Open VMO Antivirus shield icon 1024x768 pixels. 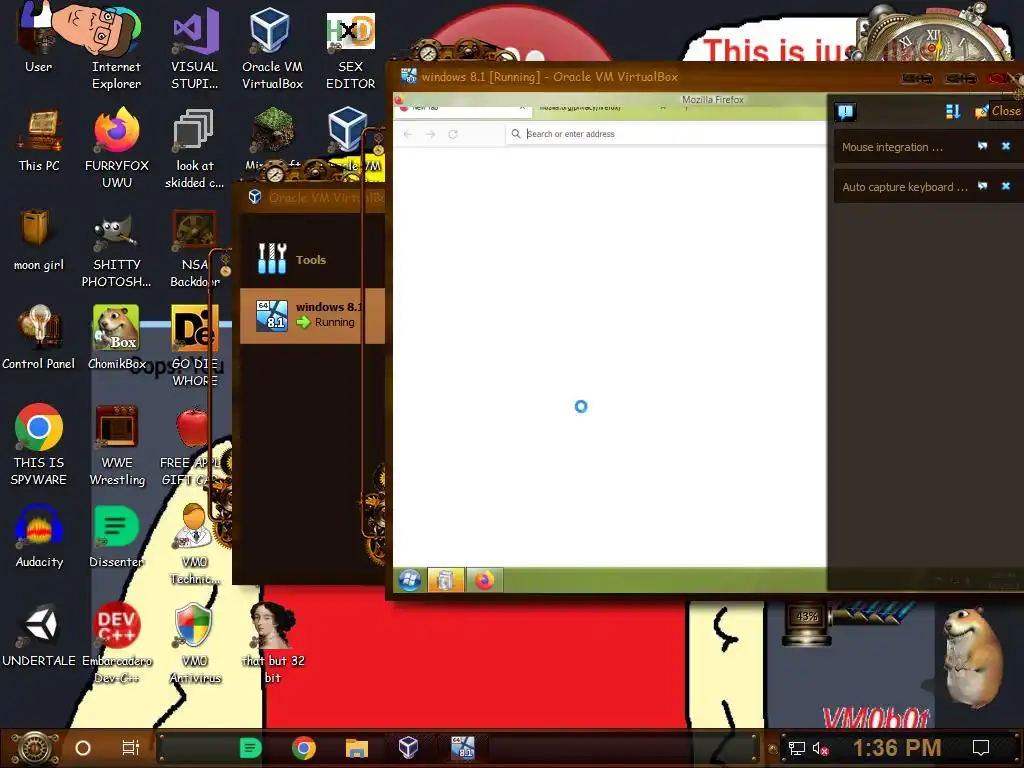click(195, 643)
